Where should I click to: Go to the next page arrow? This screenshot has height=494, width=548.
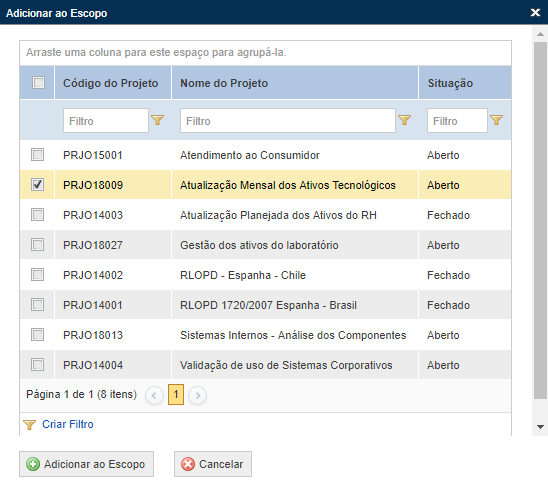click(197, 395)
